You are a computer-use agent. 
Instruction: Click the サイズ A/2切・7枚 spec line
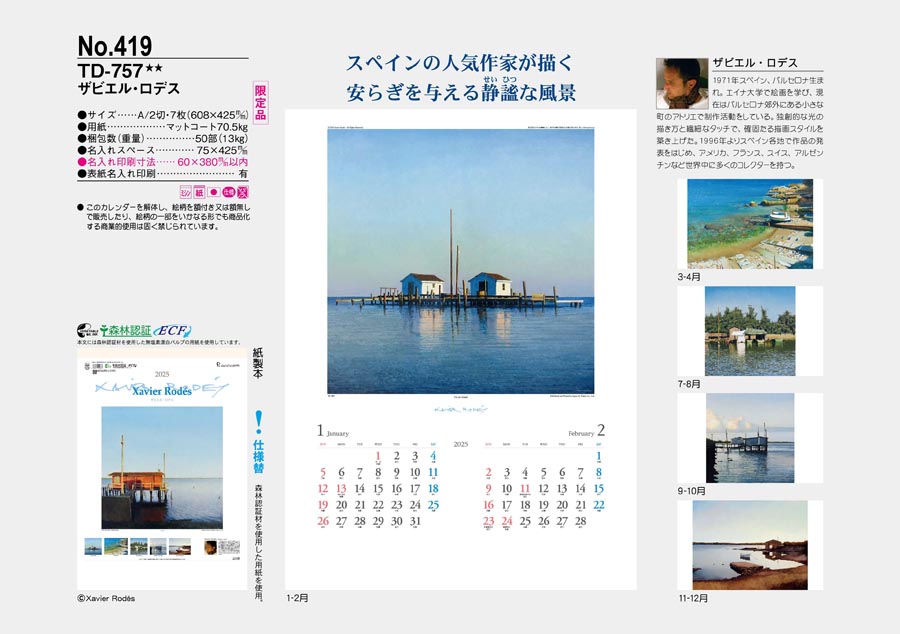[x=162, y=115]
